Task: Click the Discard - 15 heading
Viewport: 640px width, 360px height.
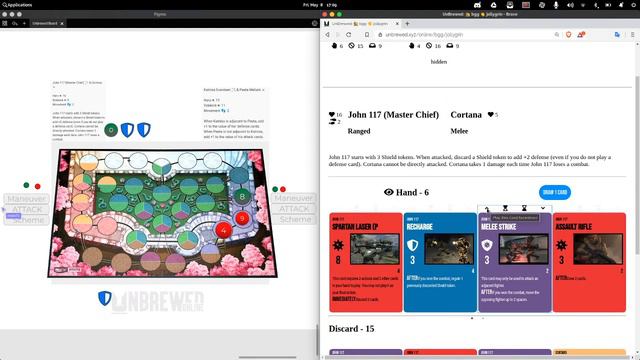Action: [351, 329]
